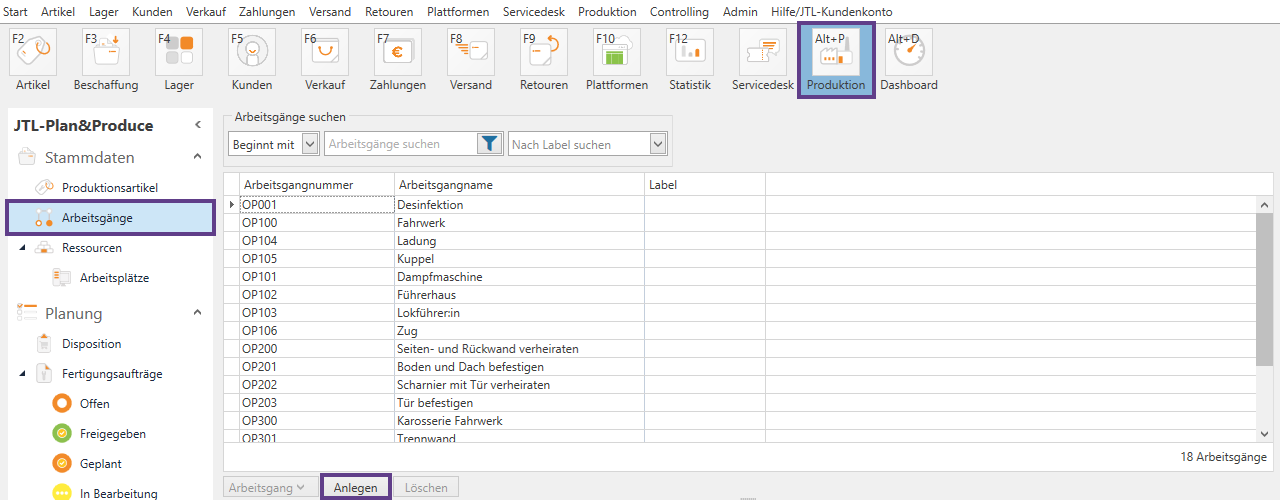Click the Servicedesk toolbar icon

click(x=762, y=53)
